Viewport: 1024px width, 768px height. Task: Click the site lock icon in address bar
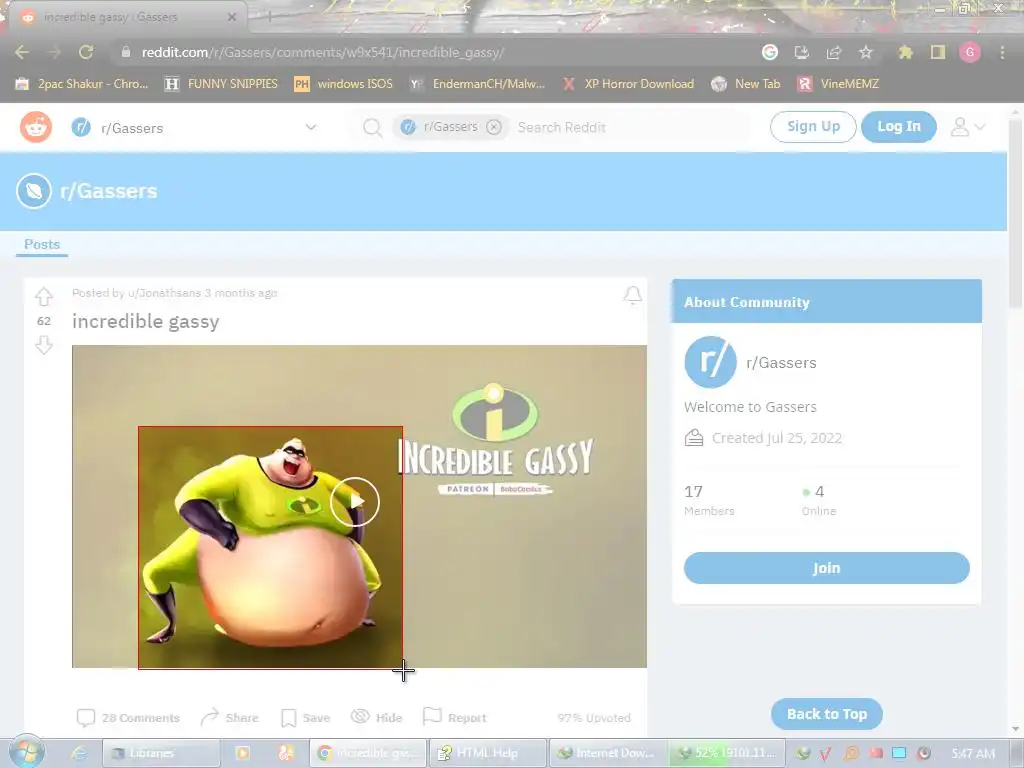coord(126,52)
